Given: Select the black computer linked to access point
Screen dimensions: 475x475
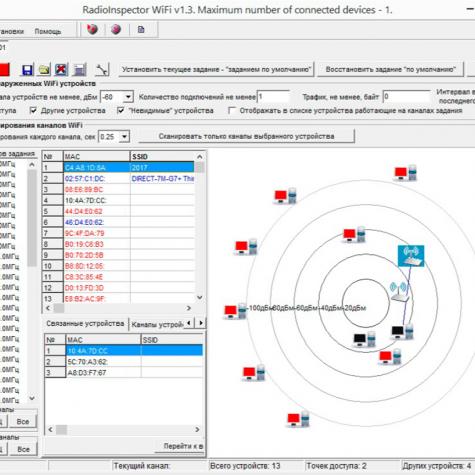Looking at the screenshot, I should [402, 331].
